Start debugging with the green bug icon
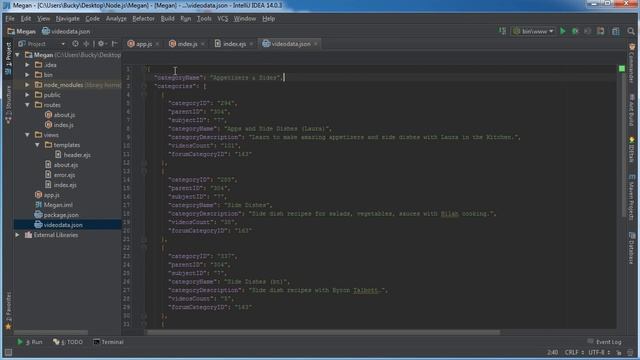640x360 pixels. [575, 31]
